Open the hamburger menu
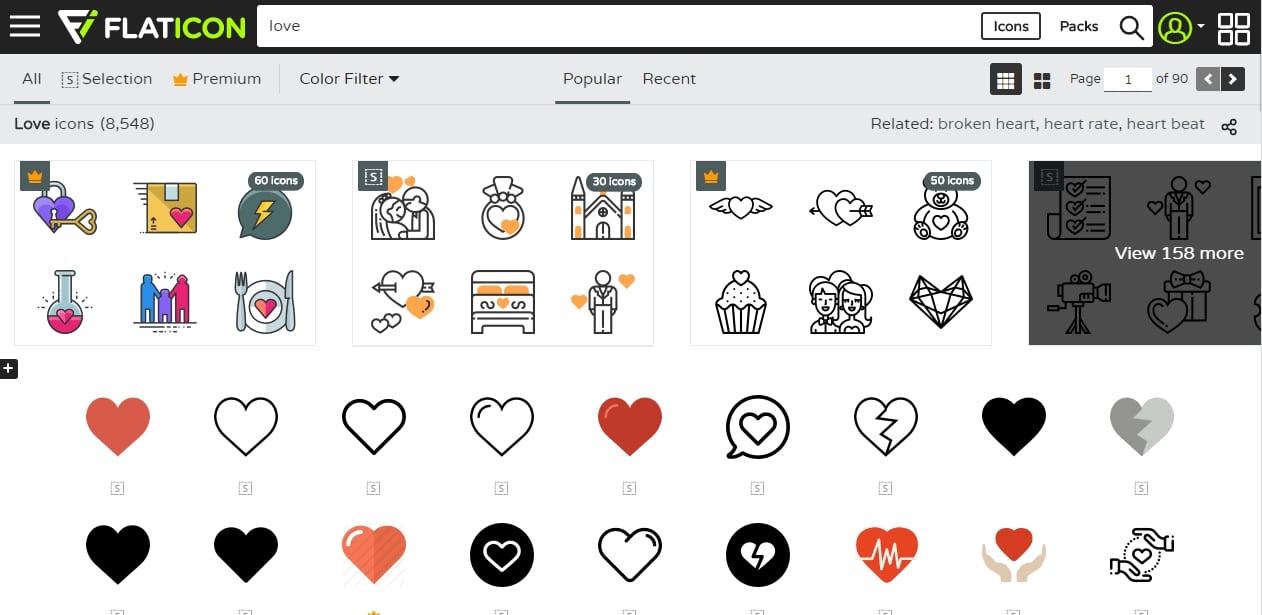 tap(24, 26)
